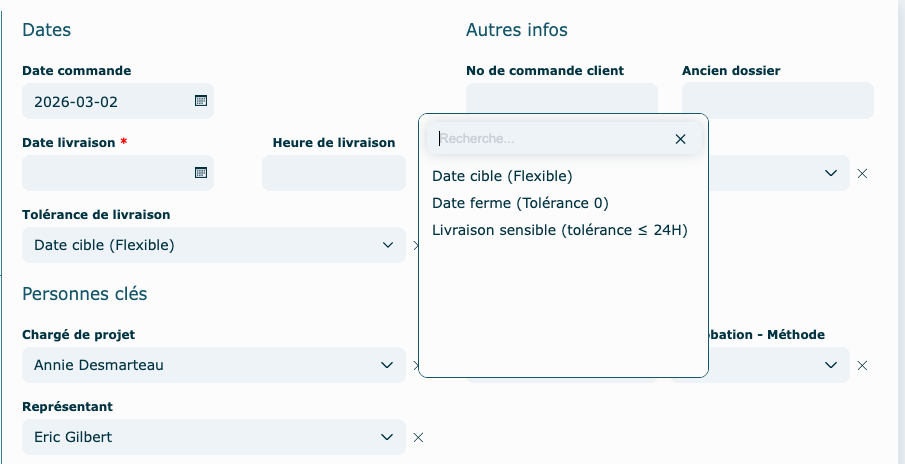Expand the Chargé de projet dropdown chevron
Image resolution: width=905 pixels, height=464 pixels.
388,365
